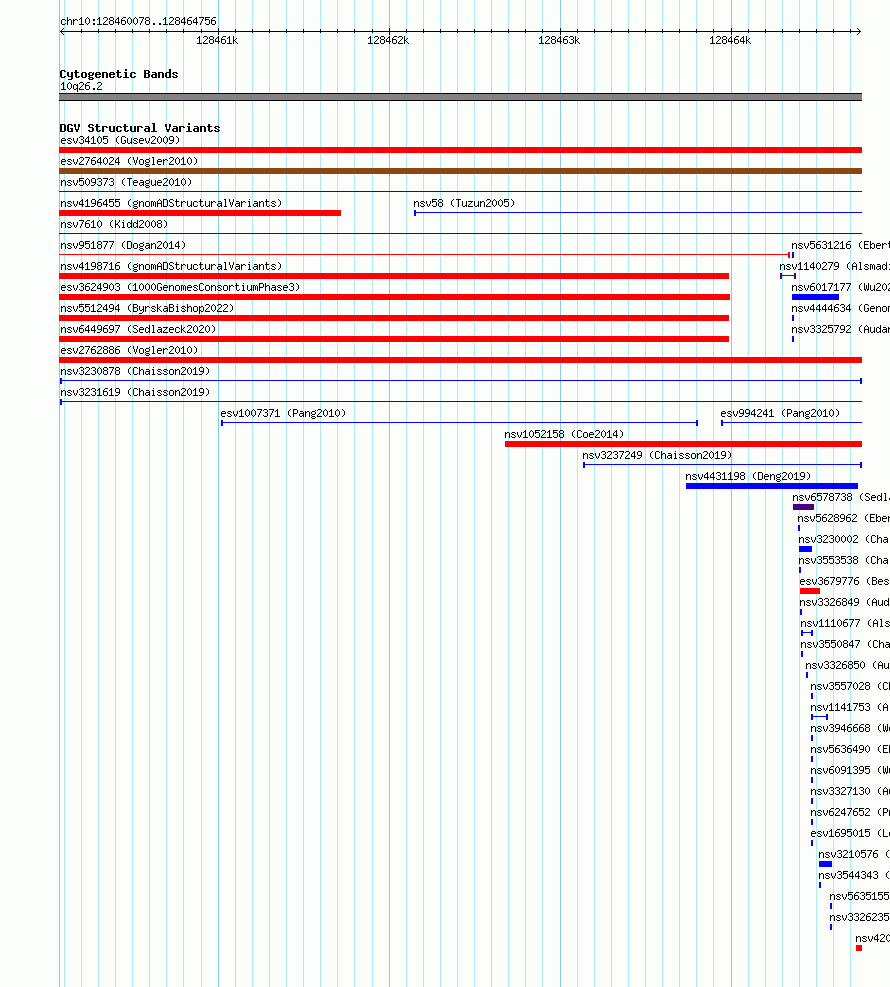This screenshot has height=987, width=890.
Task: Click esv994241 (Pang2010) label
Action: click(780, 413)
